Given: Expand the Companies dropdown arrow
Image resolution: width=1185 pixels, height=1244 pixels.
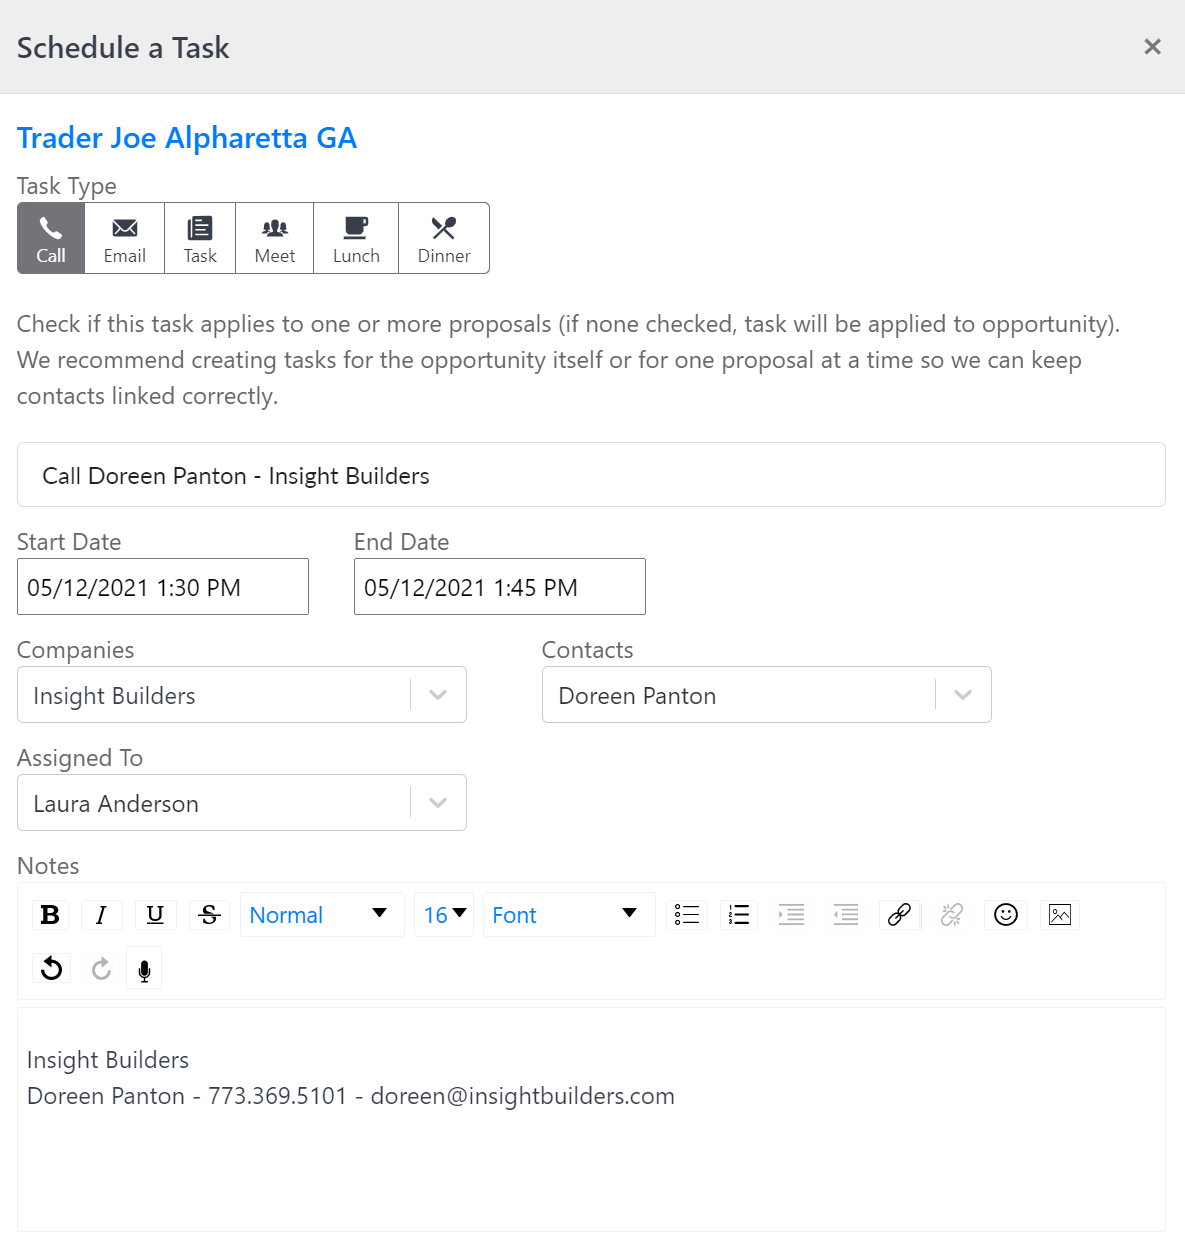Looking at the screenshot, I should coord(438,695).
